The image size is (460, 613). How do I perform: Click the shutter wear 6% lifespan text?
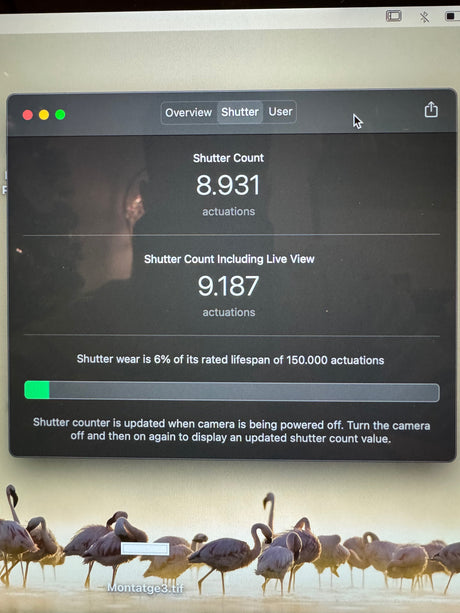click(x=230, y=359)
